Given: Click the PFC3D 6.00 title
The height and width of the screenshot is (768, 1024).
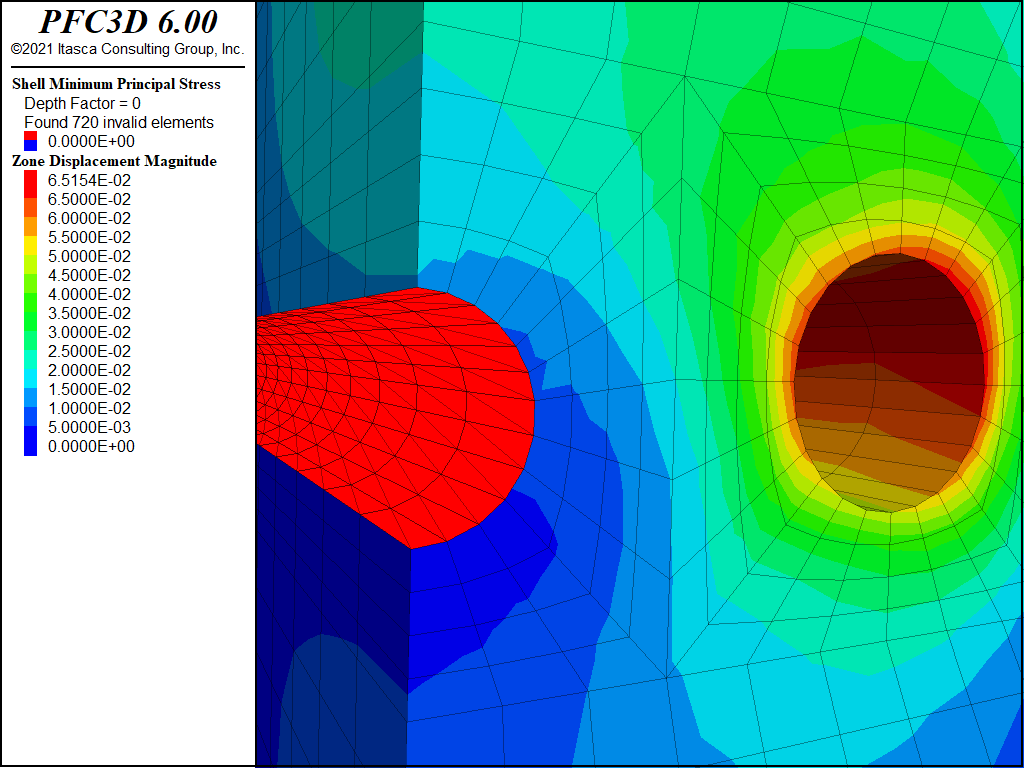Looking at the screenshot, I should coord(128,22).
